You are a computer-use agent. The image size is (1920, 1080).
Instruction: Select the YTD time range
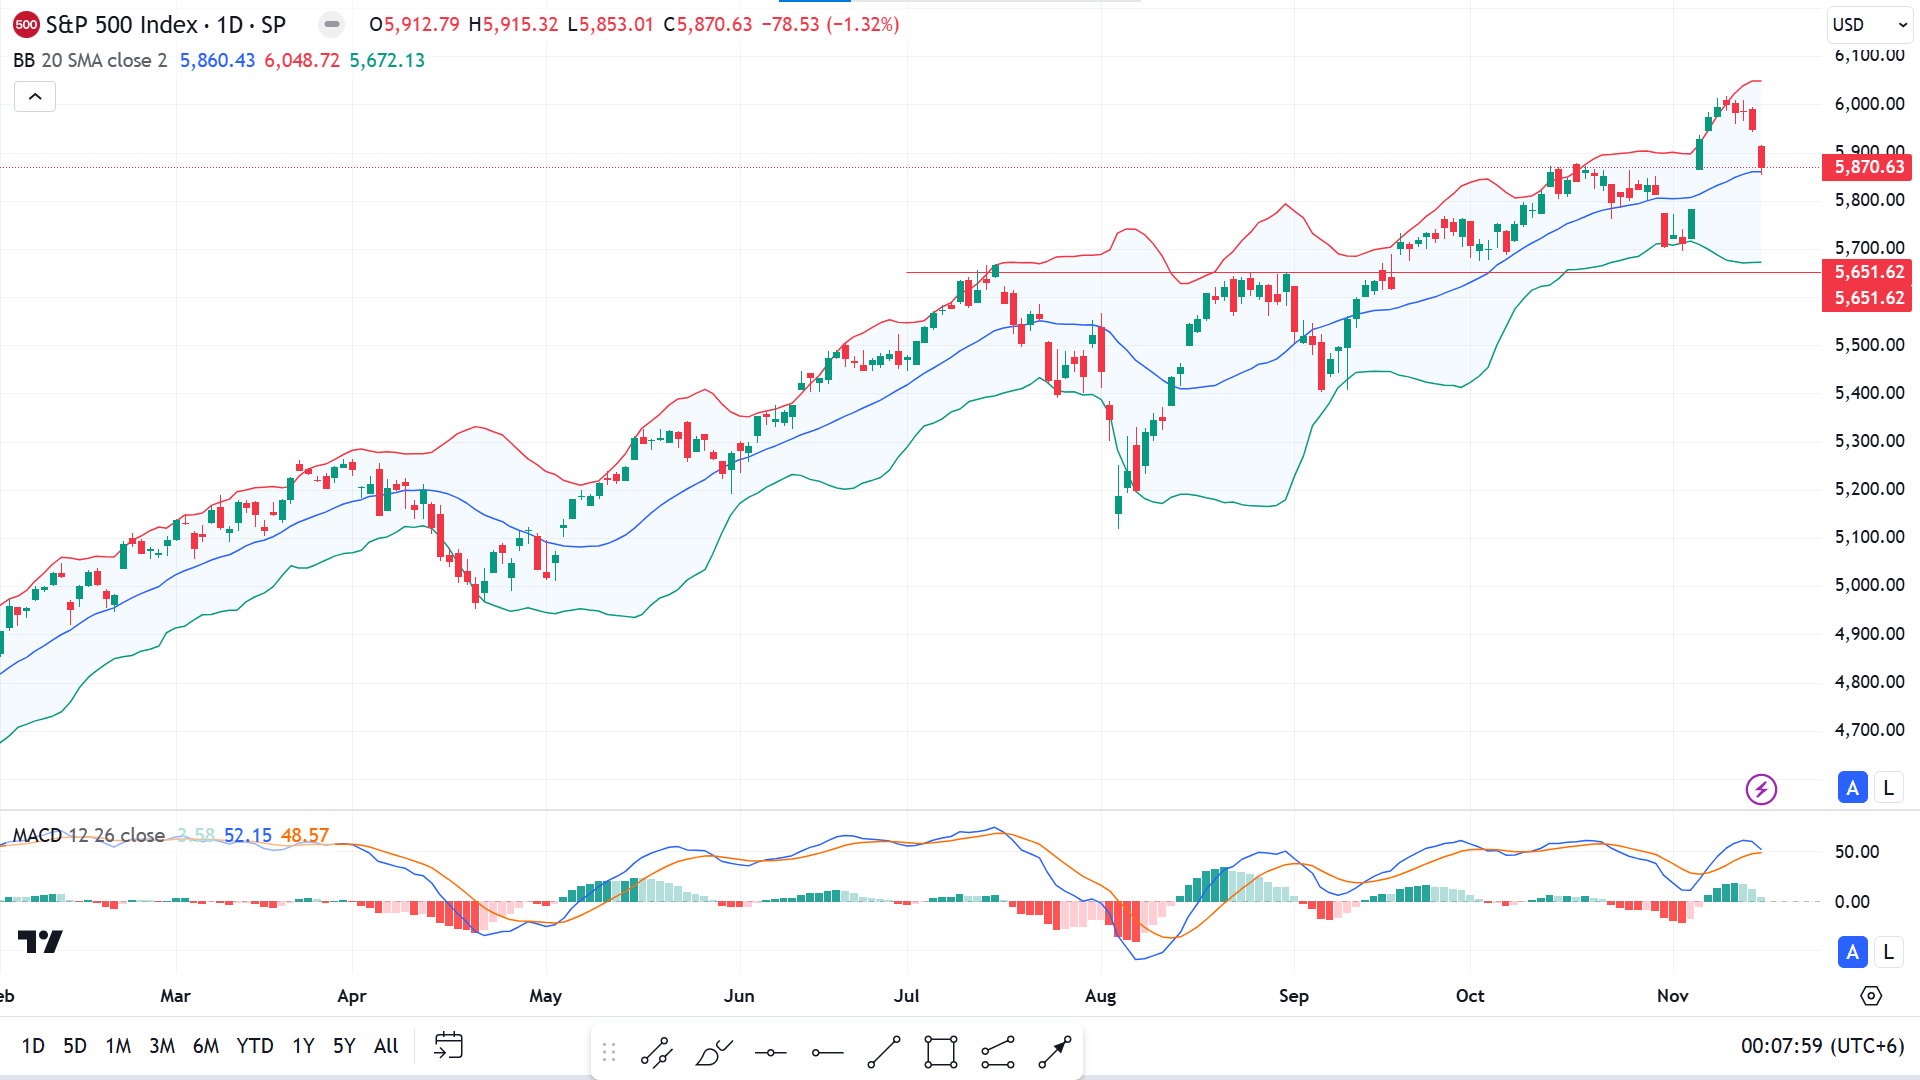point(255,1046)
